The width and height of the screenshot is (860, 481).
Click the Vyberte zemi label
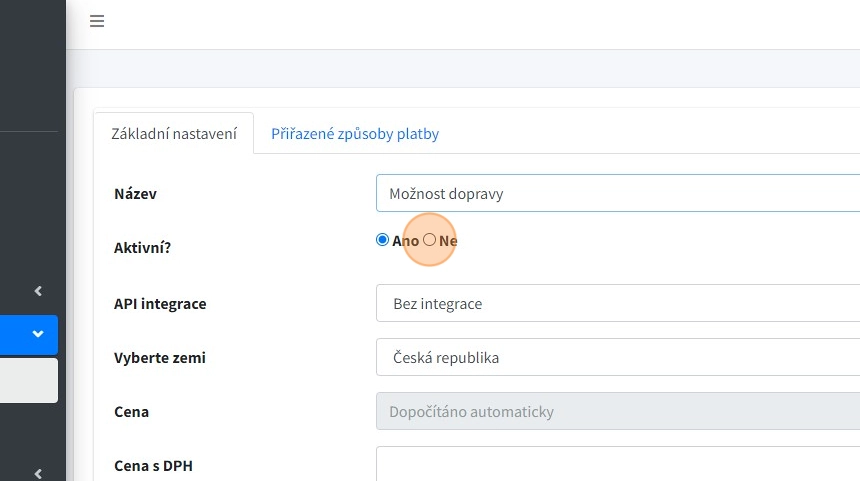pos(160,357)
